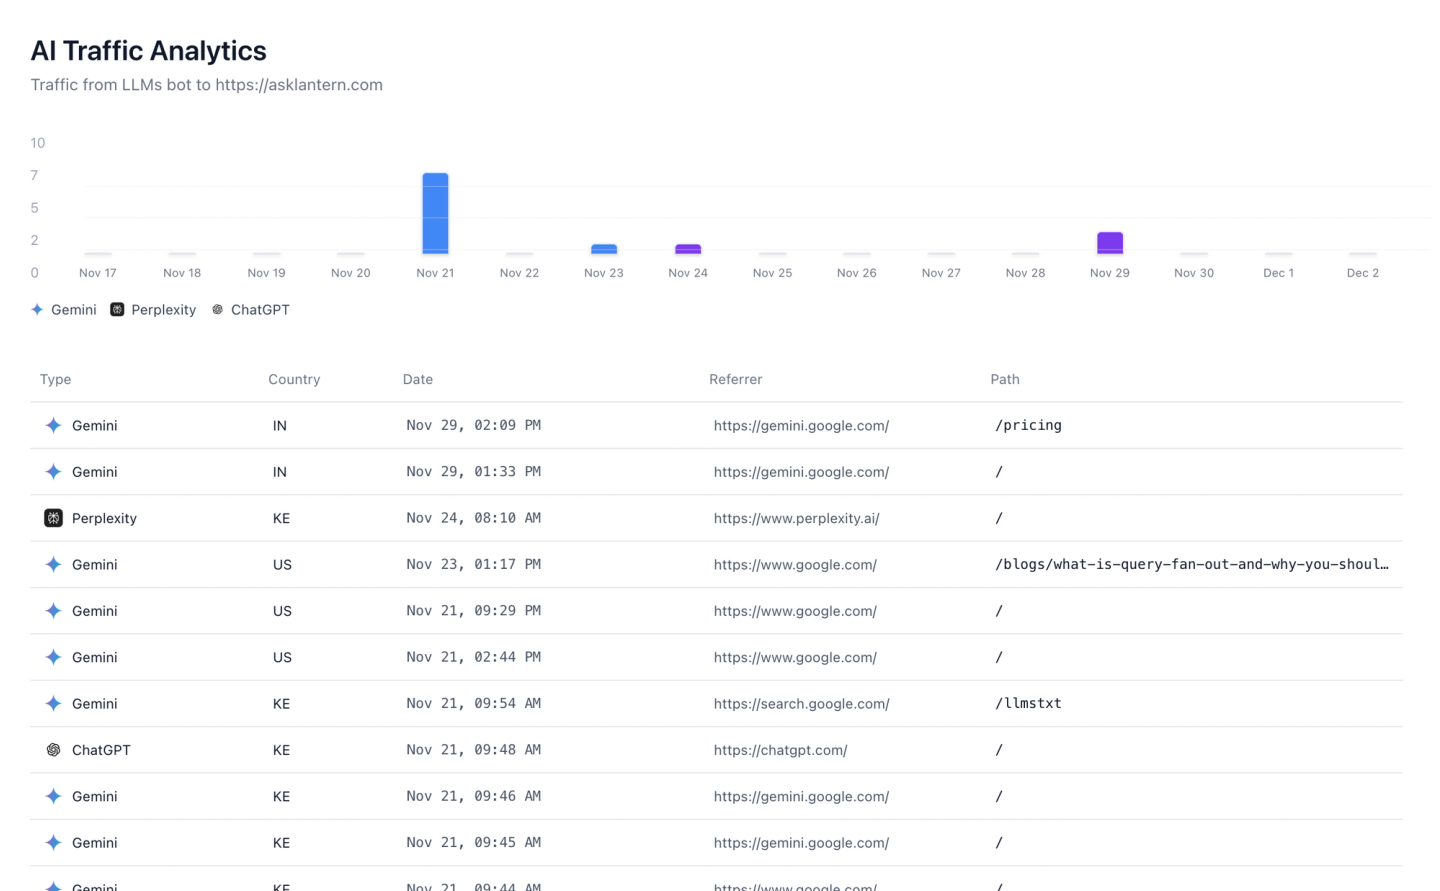
Task: Click the ChatGPT icon in the Nov 21 09:48 row
Action: [x=54, y=750]
